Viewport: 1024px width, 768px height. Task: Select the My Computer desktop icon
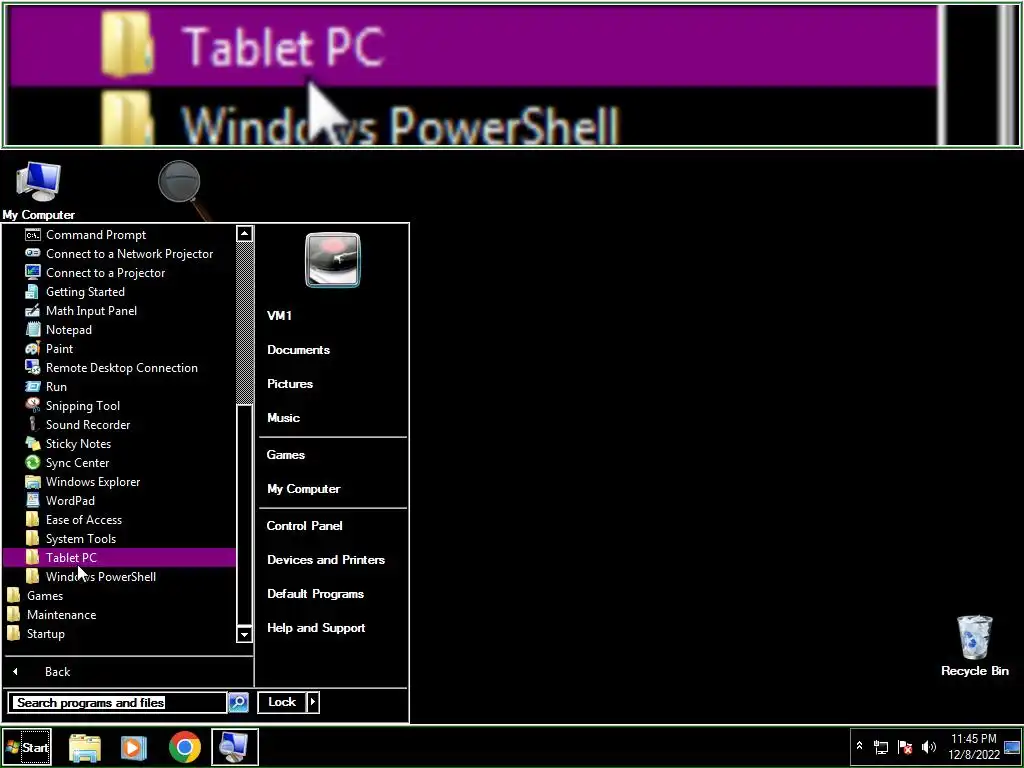pyautogui.click(x=39, y=191)
